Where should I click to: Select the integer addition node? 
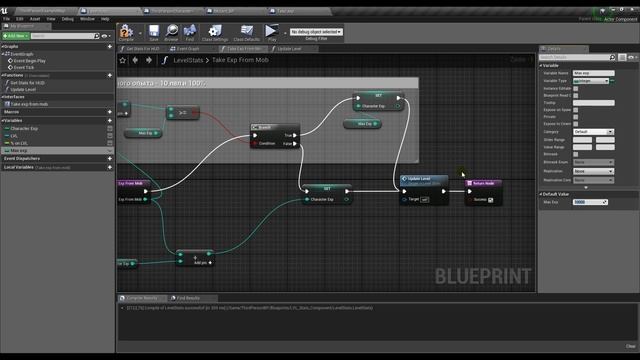click(195, 258)
